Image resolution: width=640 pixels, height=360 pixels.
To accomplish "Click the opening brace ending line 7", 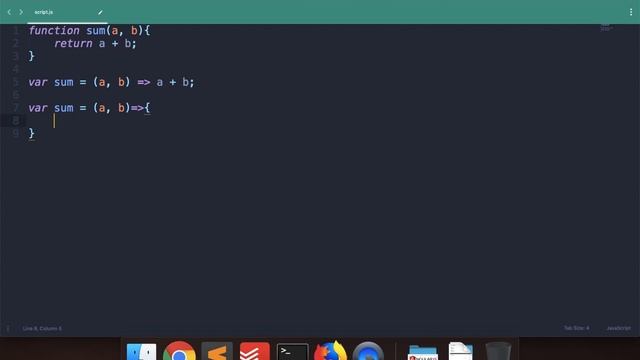I will pos(147,108).
